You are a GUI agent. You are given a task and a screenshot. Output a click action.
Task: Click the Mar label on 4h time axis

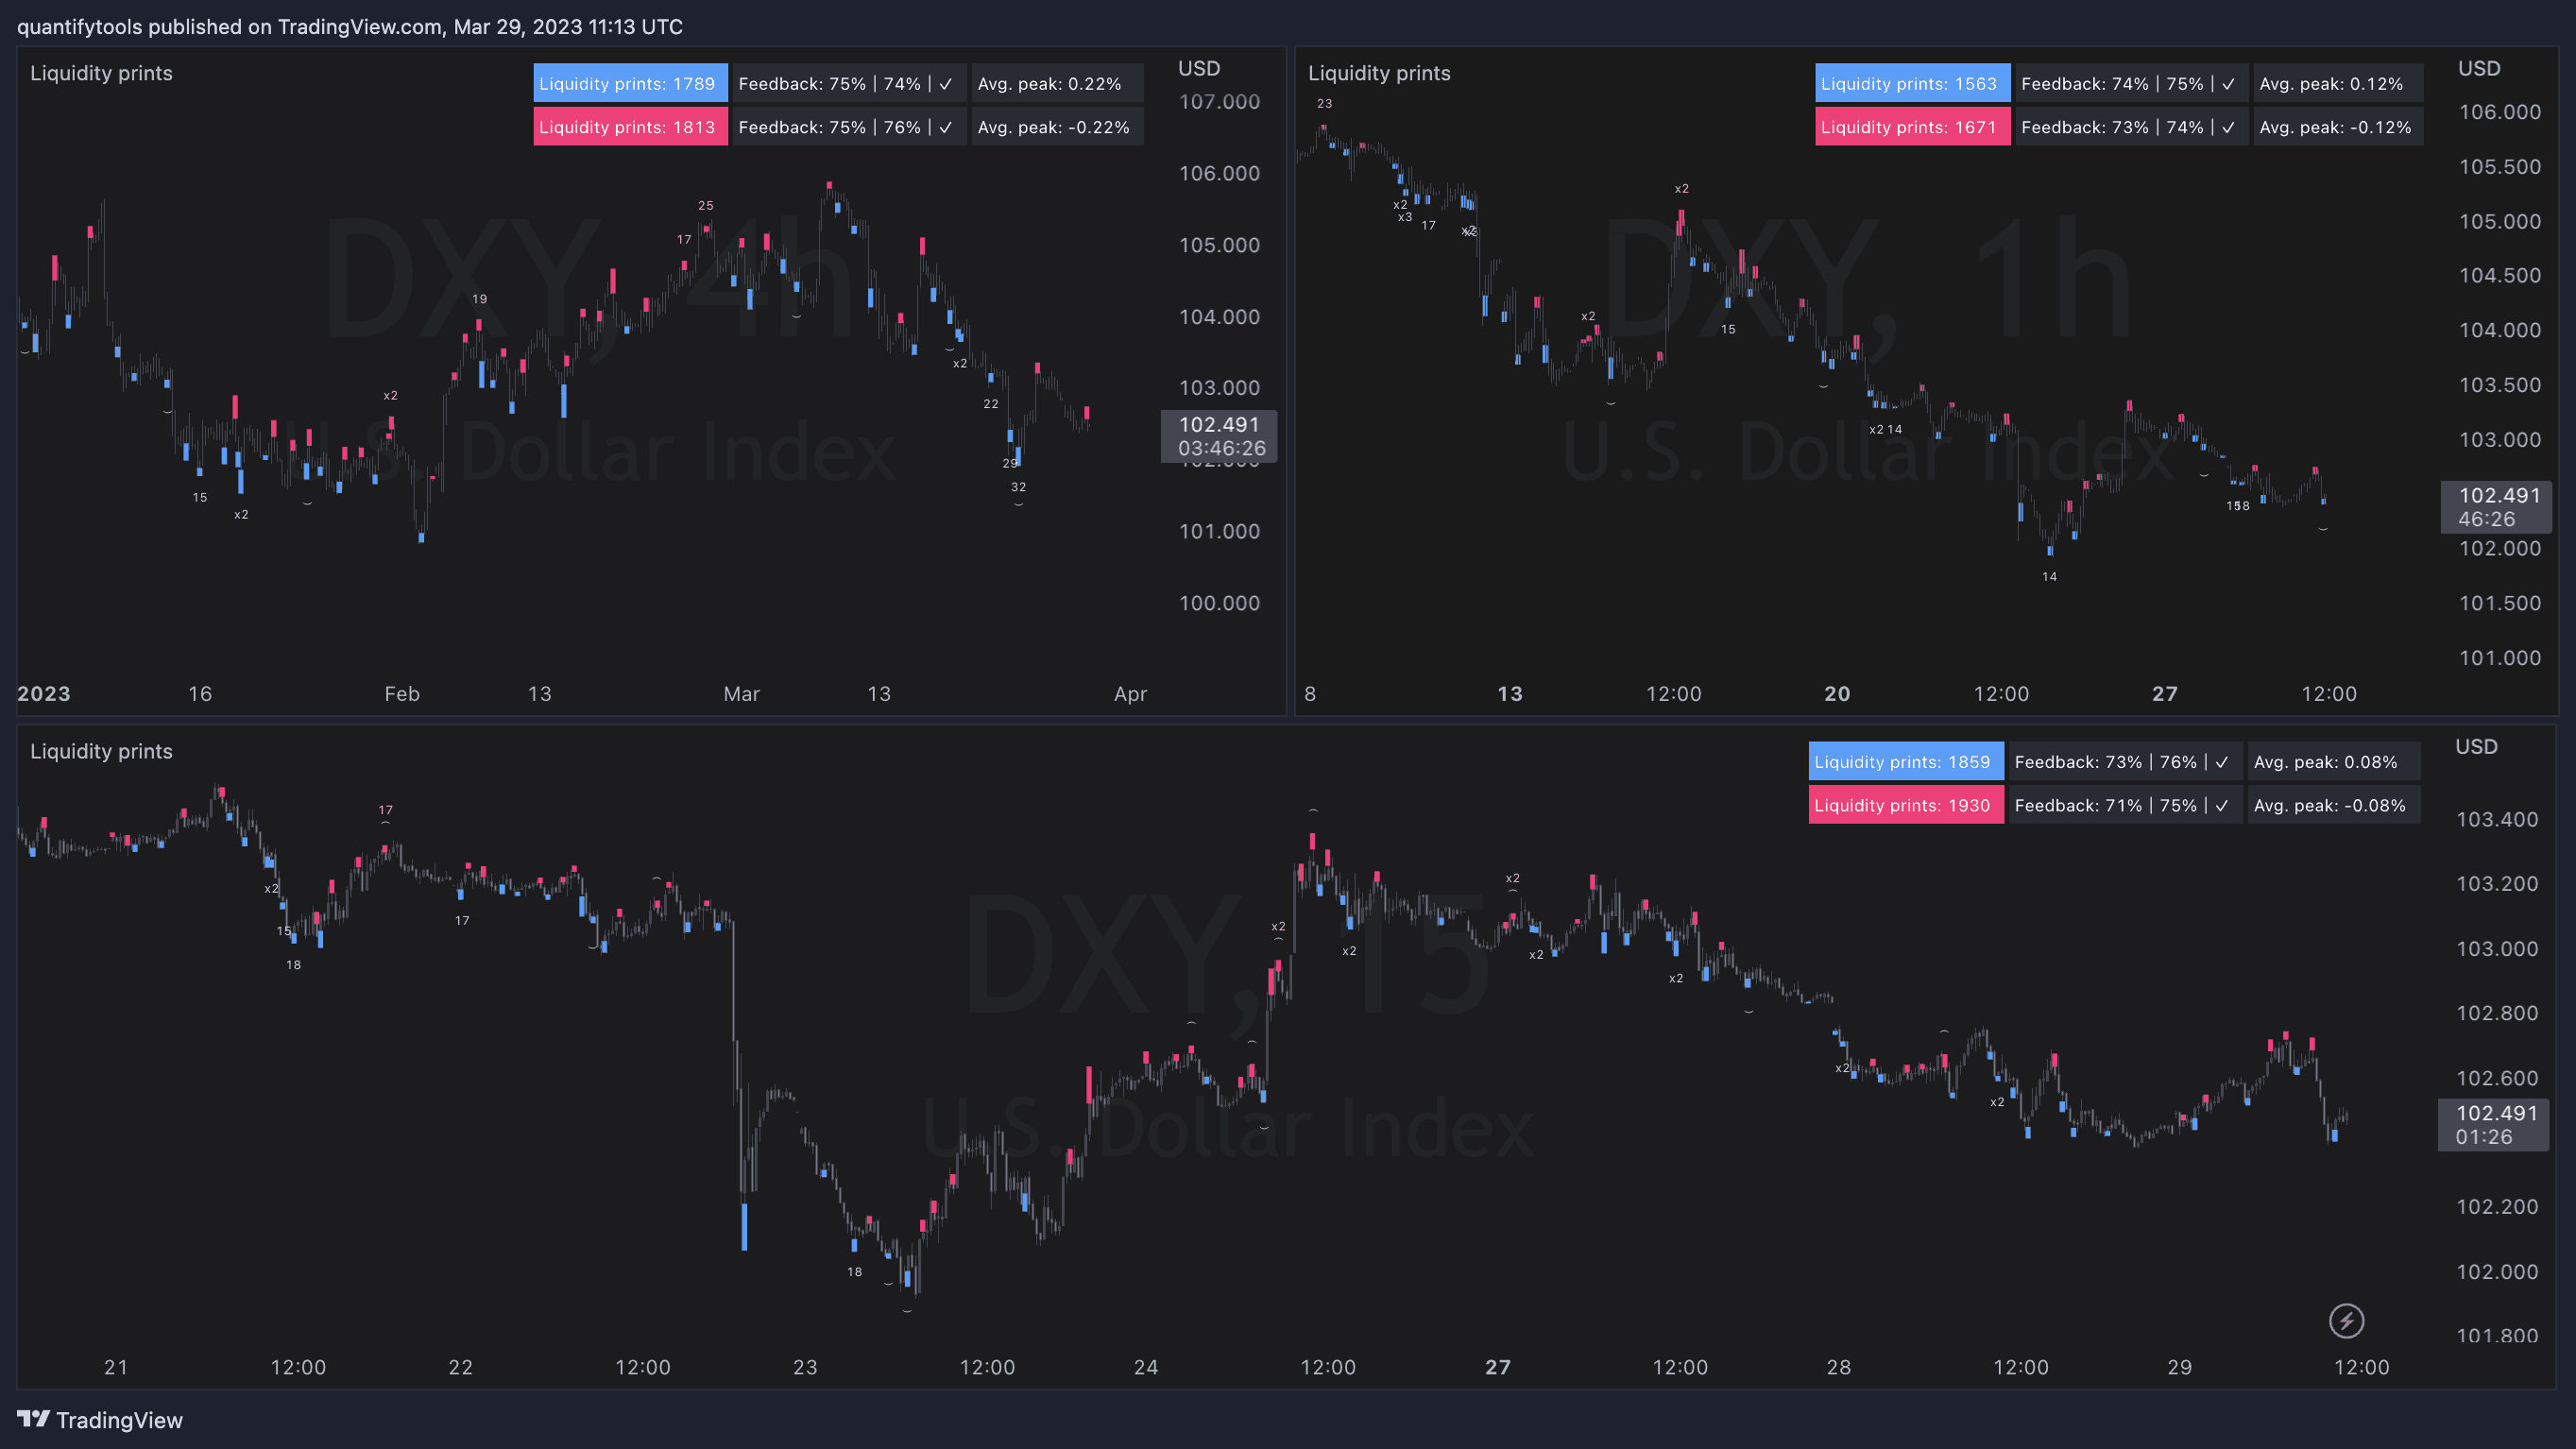pos(741,694)
